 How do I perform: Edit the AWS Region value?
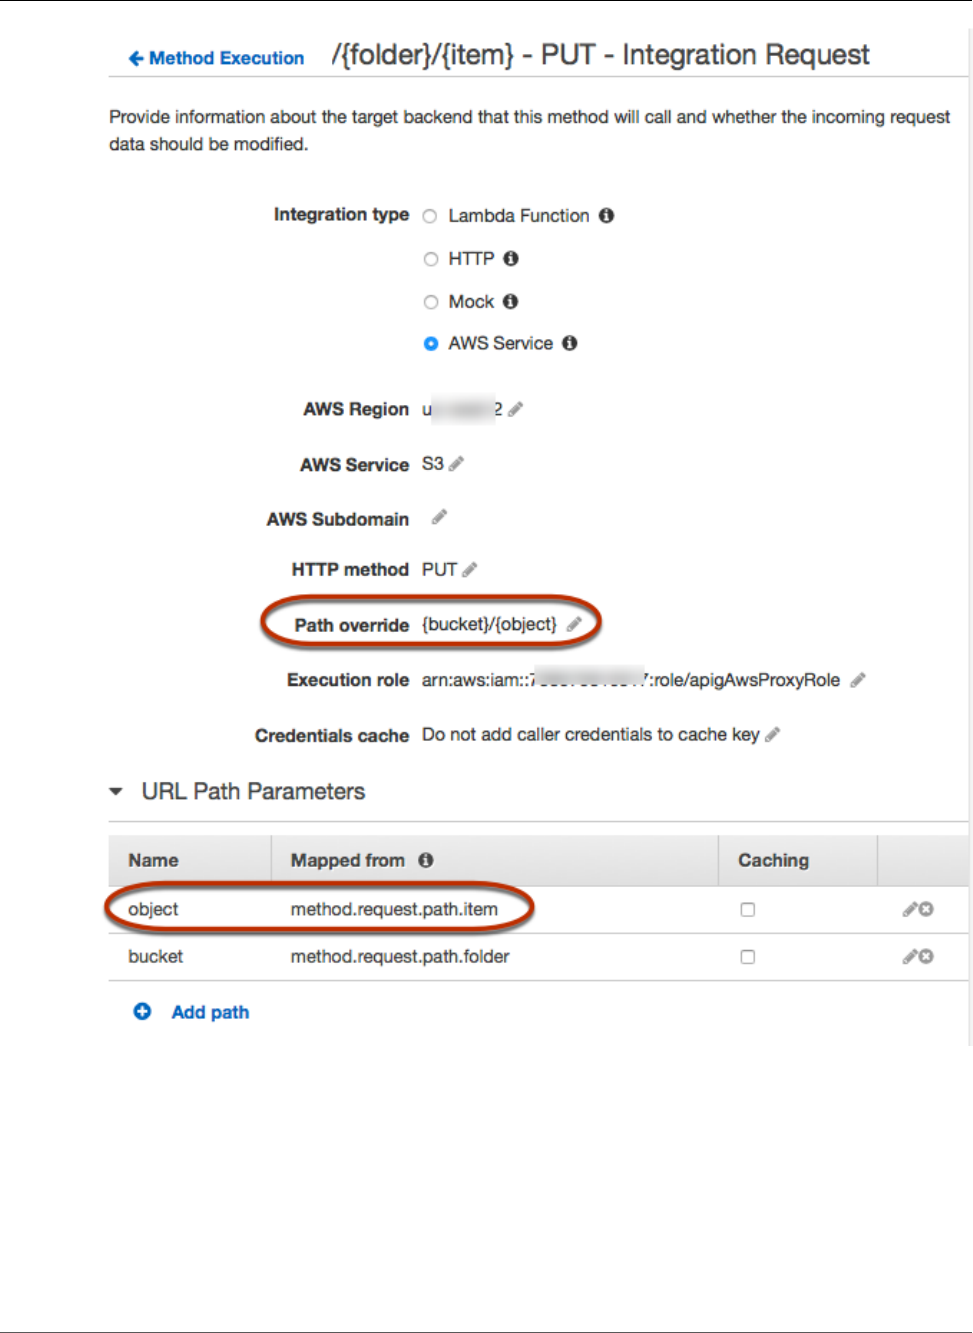click(x=516, y=409)
